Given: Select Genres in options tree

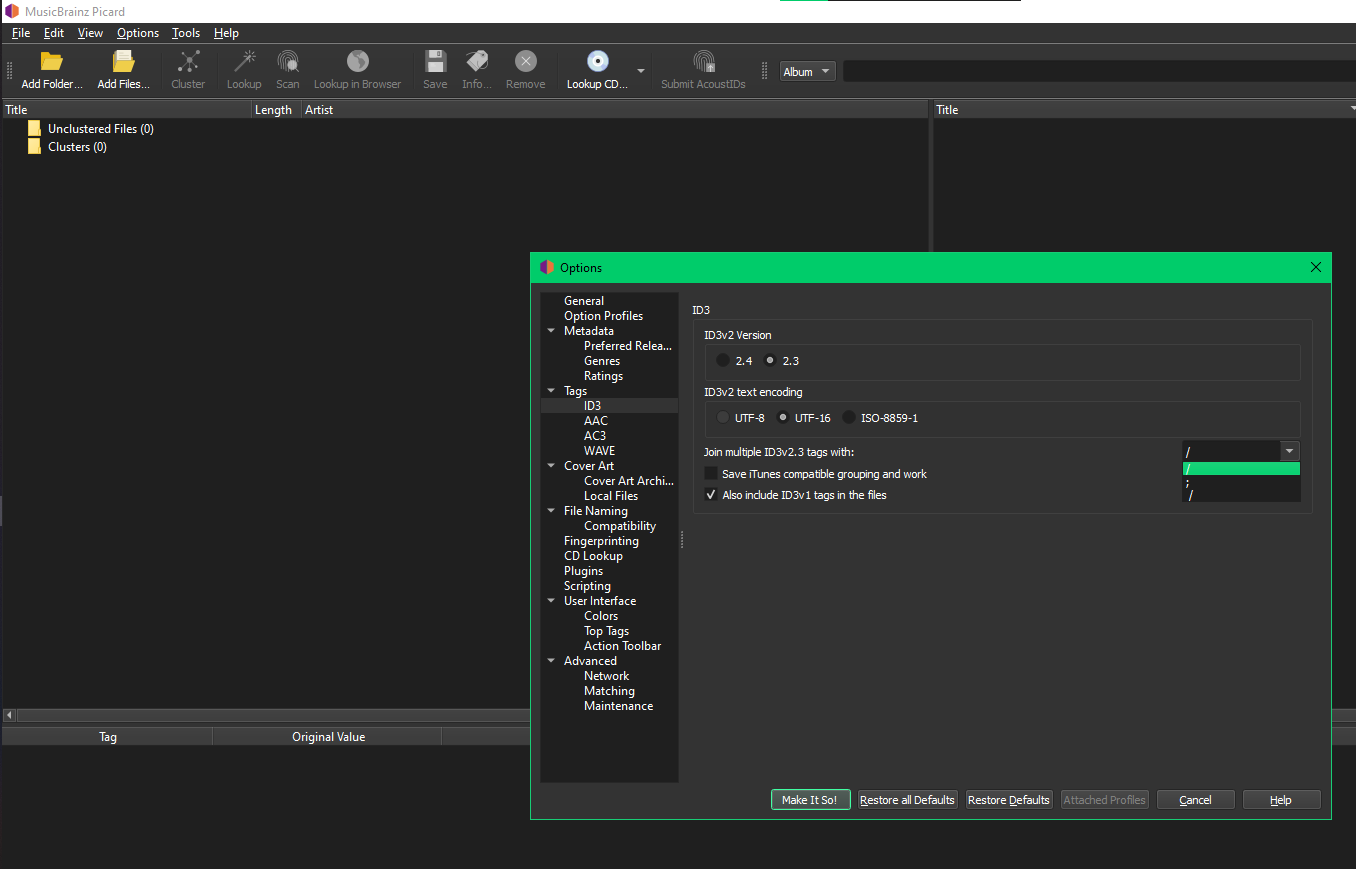Looking at the screenshot, I should click(602, 361).
